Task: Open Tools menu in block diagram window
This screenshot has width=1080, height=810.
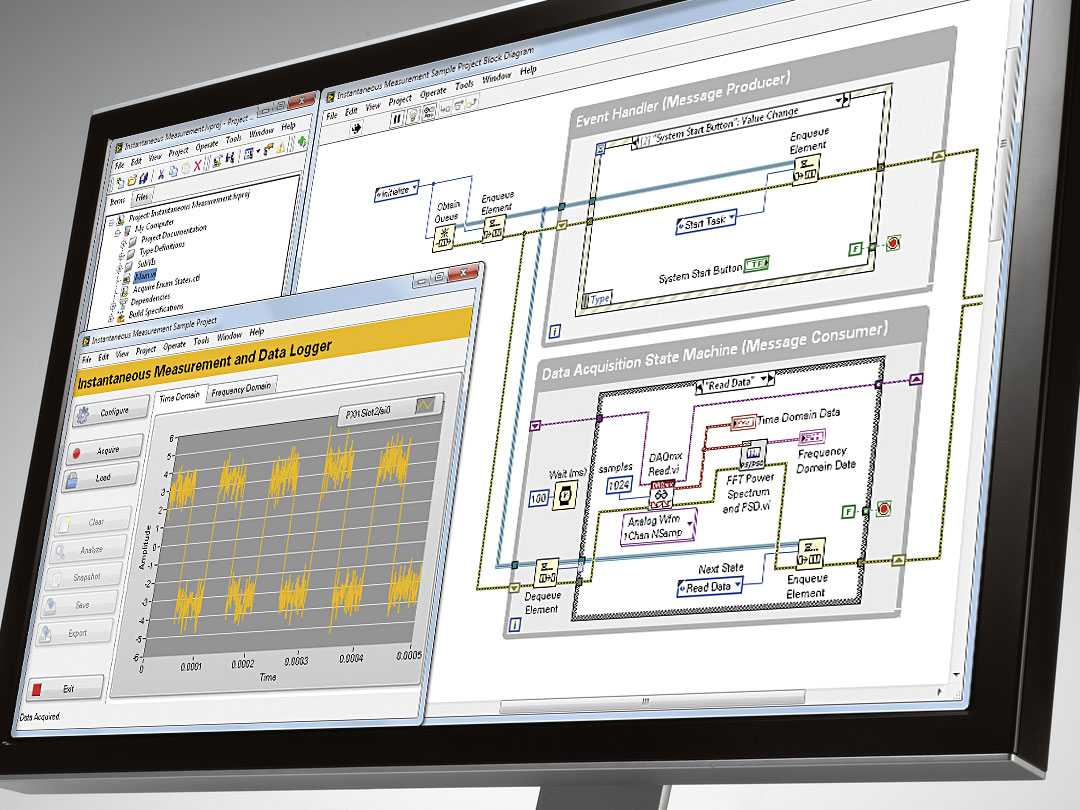Action: pyautogui.click(x=464, y=85)
